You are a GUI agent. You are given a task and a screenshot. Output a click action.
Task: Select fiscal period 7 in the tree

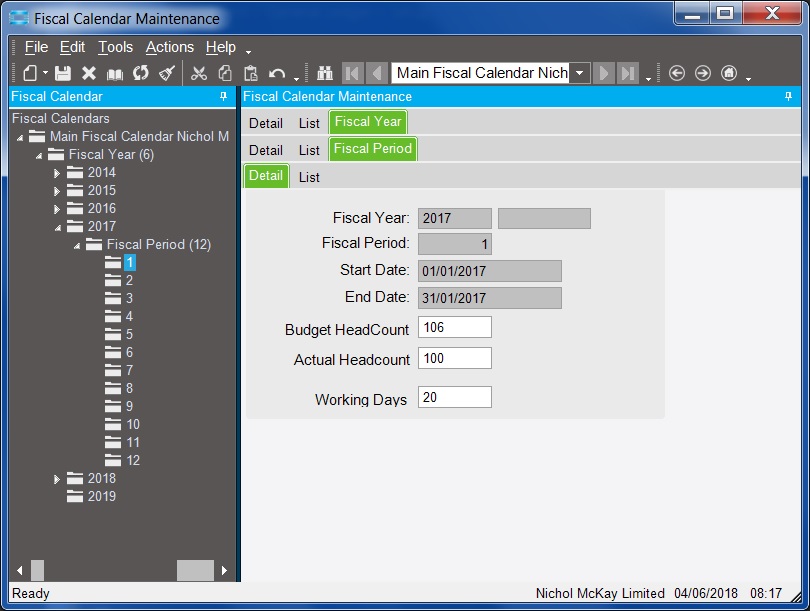click(129, 370)
